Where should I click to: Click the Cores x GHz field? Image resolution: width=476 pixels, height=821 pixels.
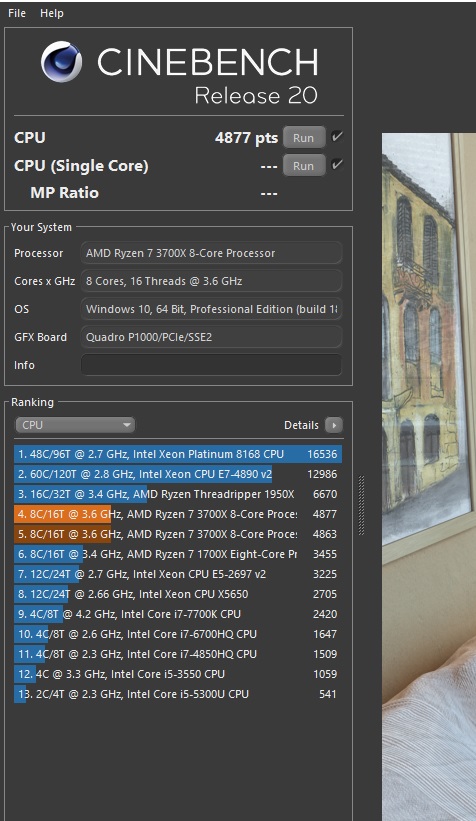[x=212, y=281]
